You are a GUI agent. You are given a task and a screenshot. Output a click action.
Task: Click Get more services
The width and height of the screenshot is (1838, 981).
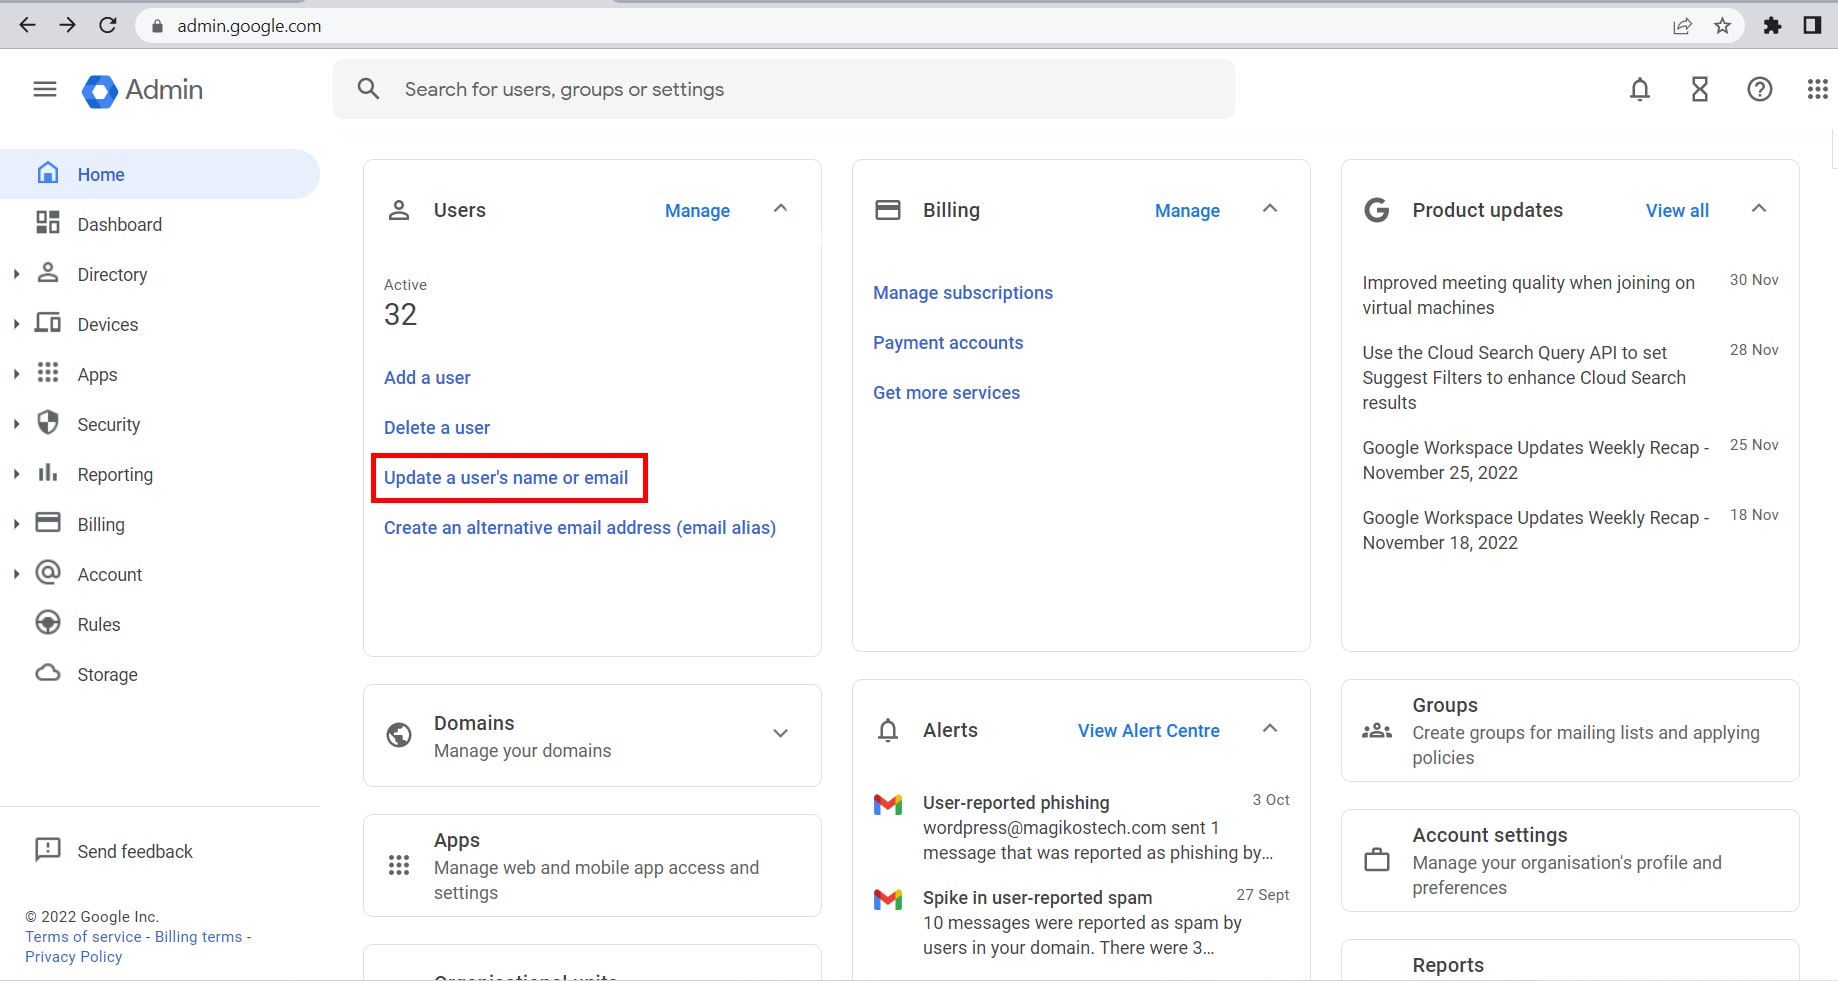pos(946,392)
